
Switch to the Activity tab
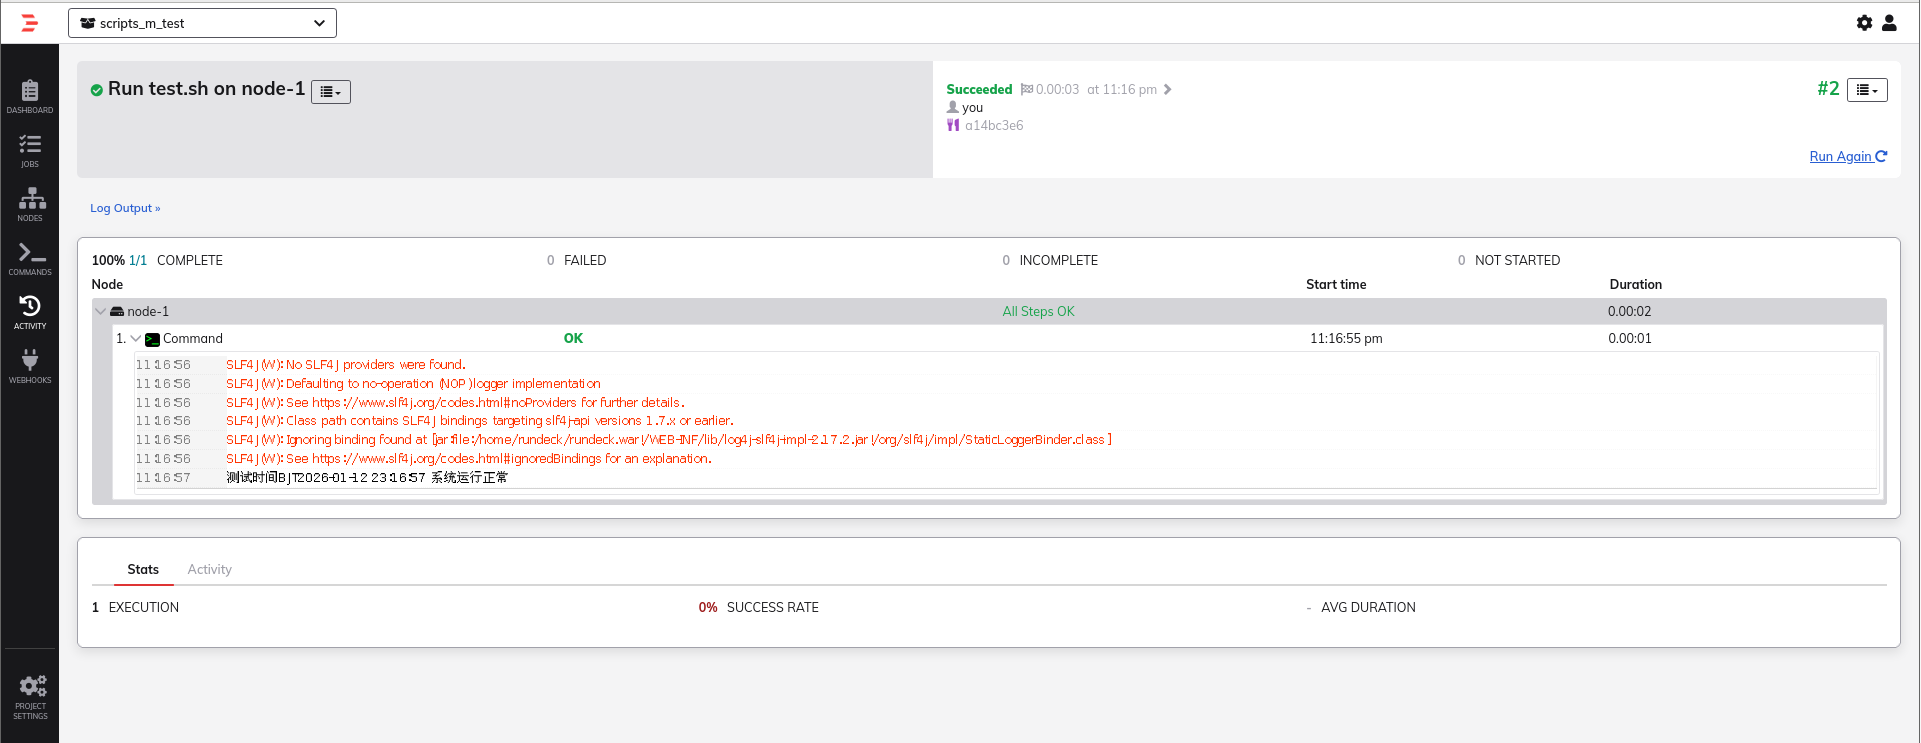click(x=209, y=569)
